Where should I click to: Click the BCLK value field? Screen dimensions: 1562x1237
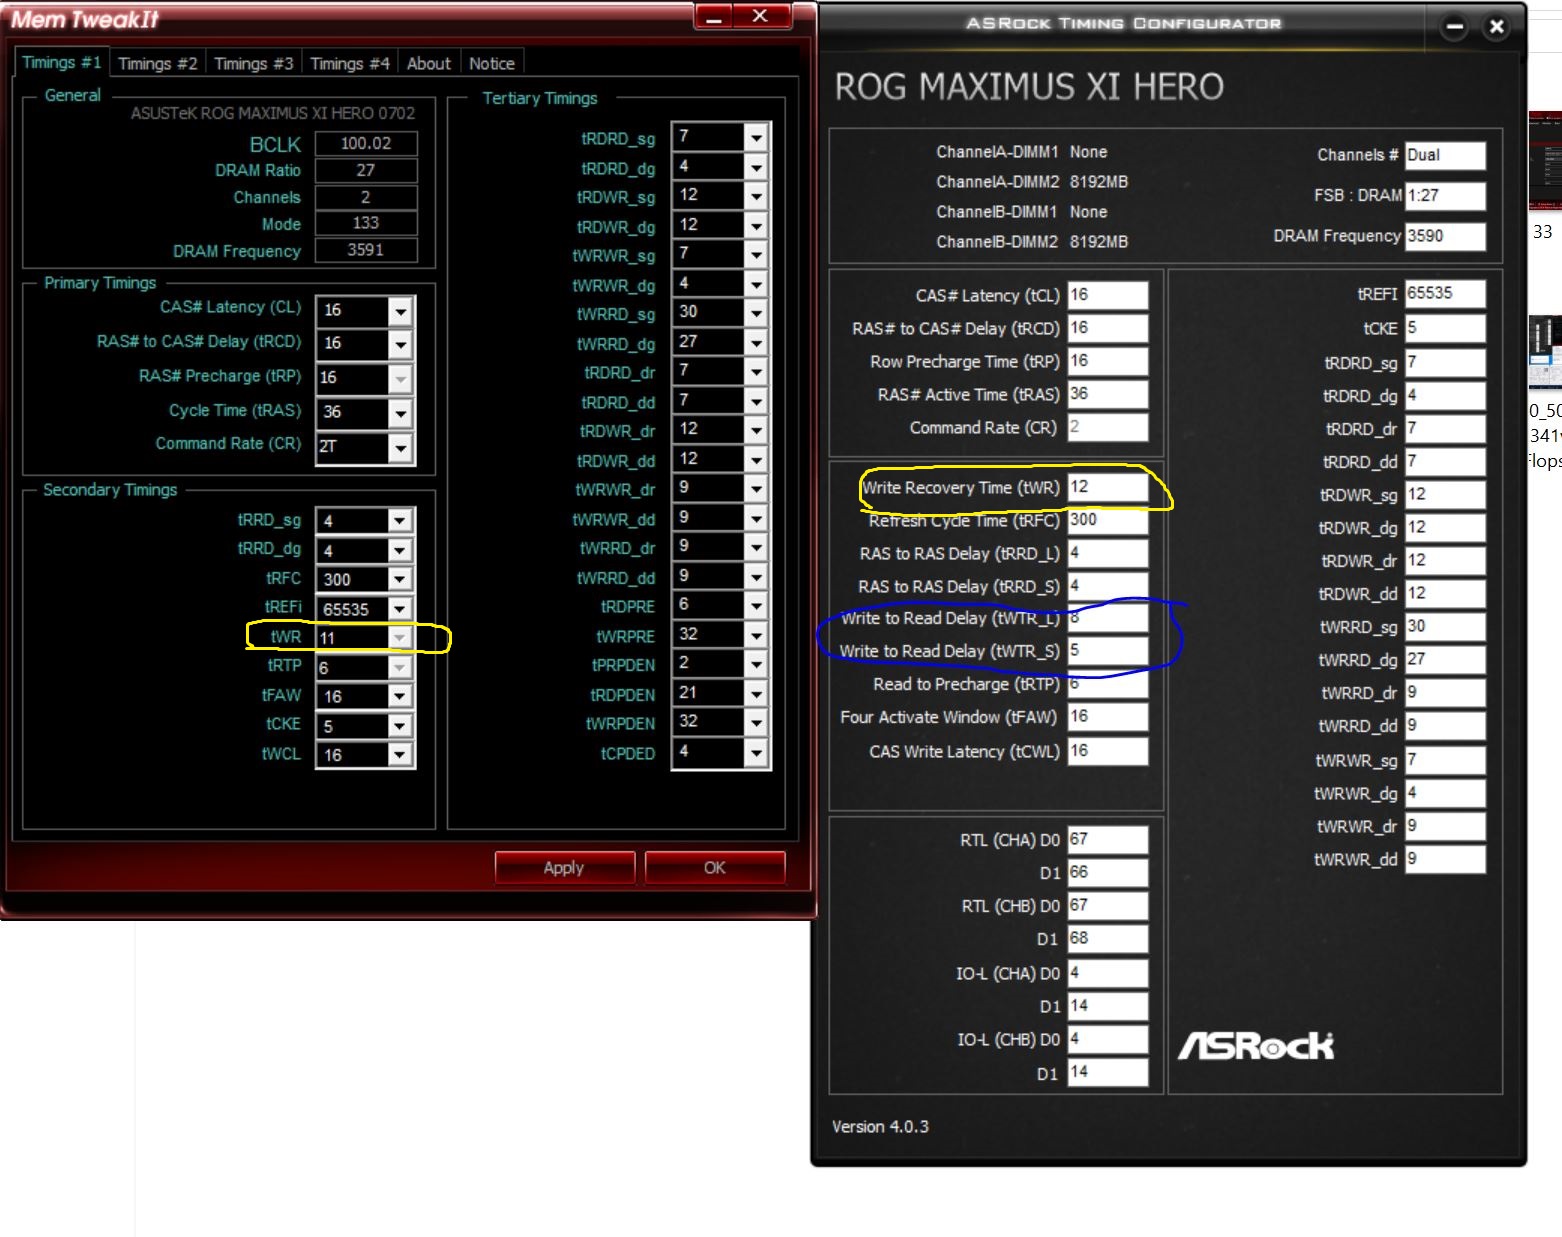tap(366, 143)
